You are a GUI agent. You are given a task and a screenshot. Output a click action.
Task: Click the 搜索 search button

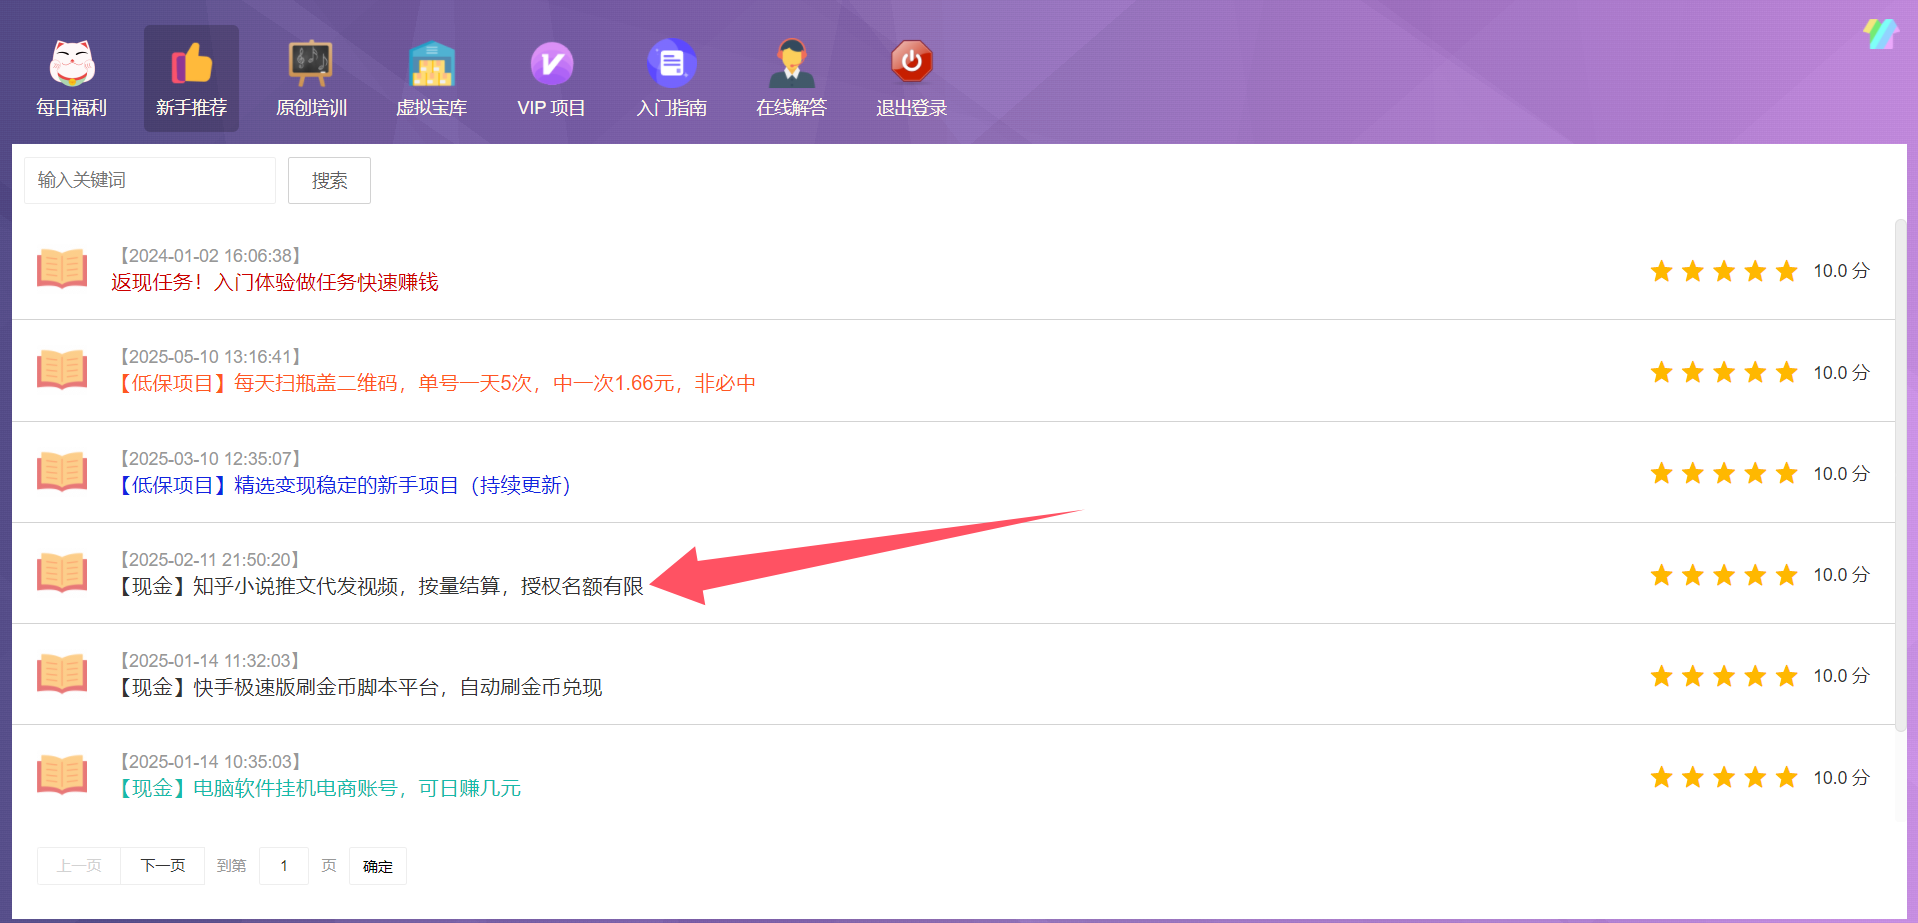click(x=329, y=180)
